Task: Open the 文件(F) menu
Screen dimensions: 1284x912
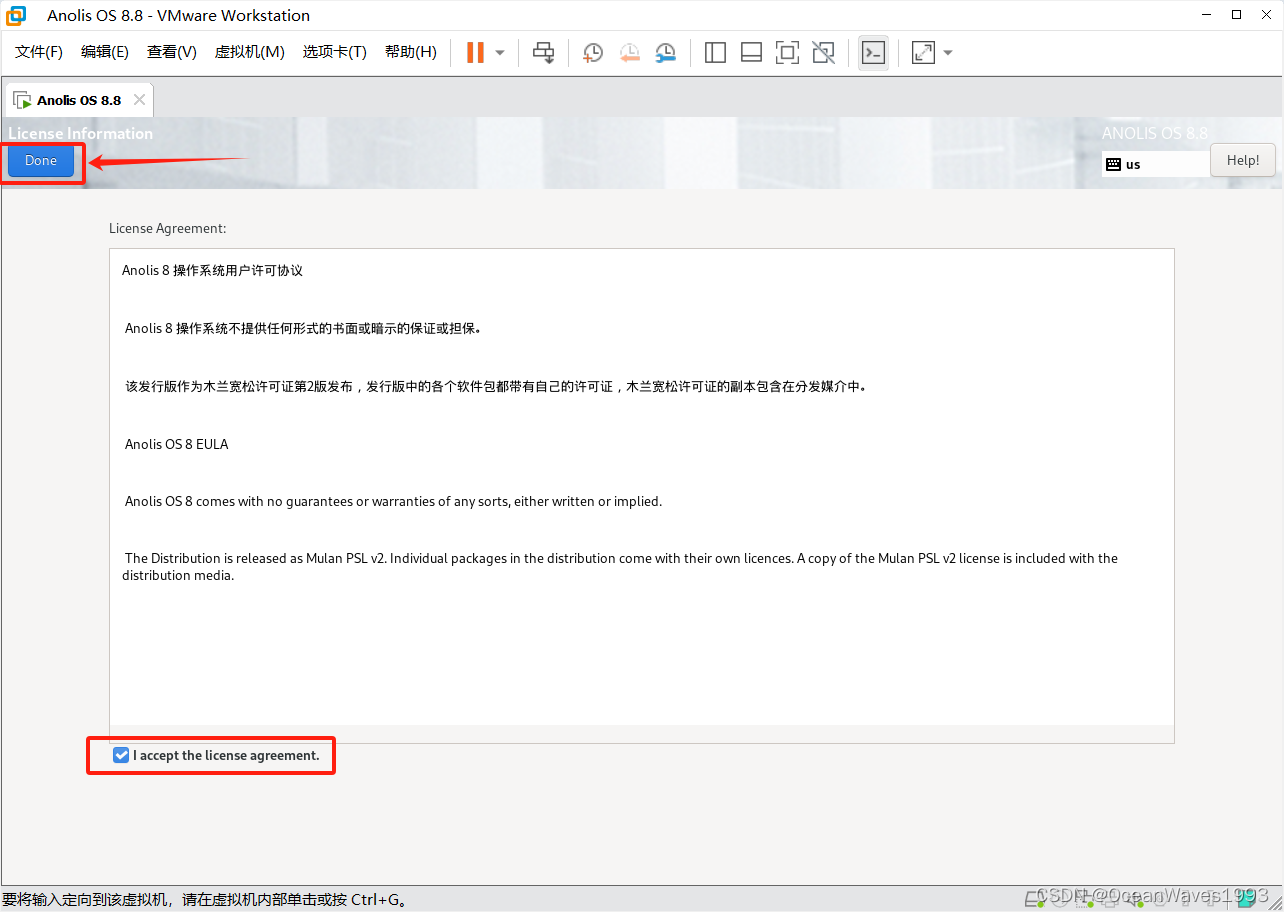Action: pyautogui.click(x=39, y=52)
